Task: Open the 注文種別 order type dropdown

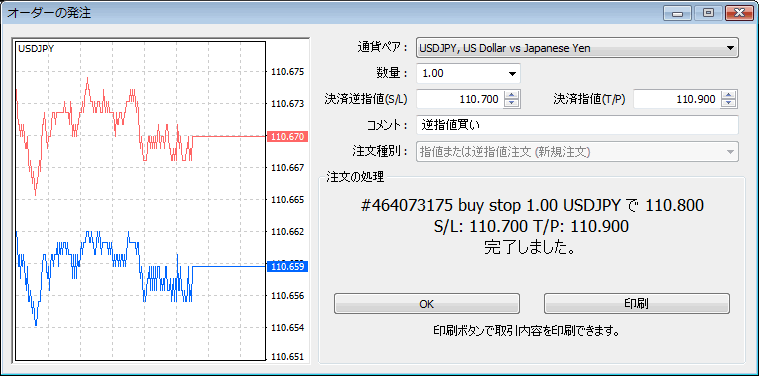Action: click(730, 151)
